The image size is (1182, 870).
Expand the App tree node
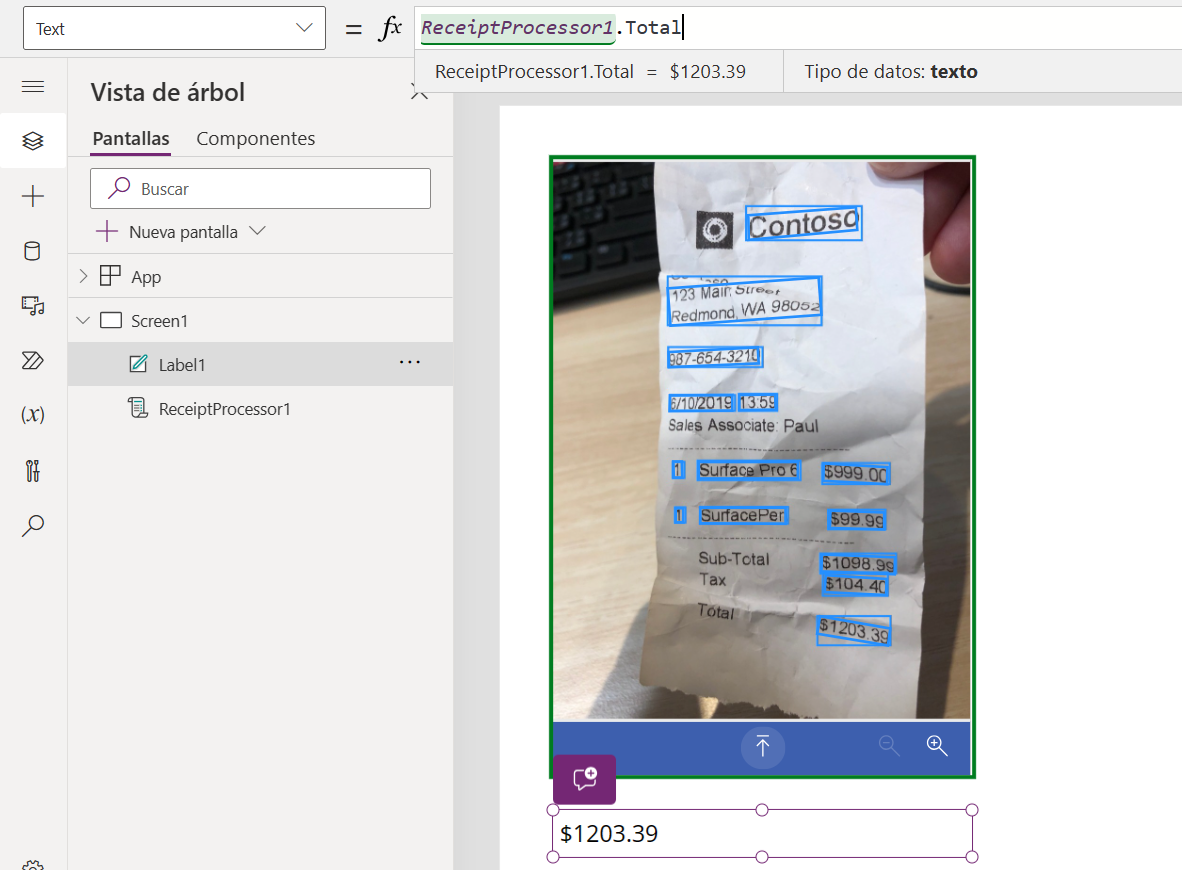pyautogui.click(x=83, y=277)
